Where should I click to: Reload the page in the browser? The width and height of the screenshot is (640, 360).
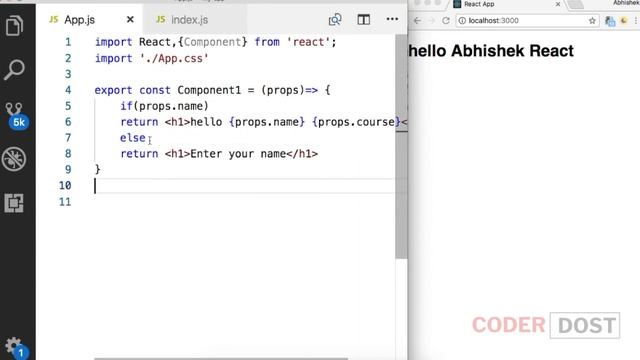pos(446,20)
